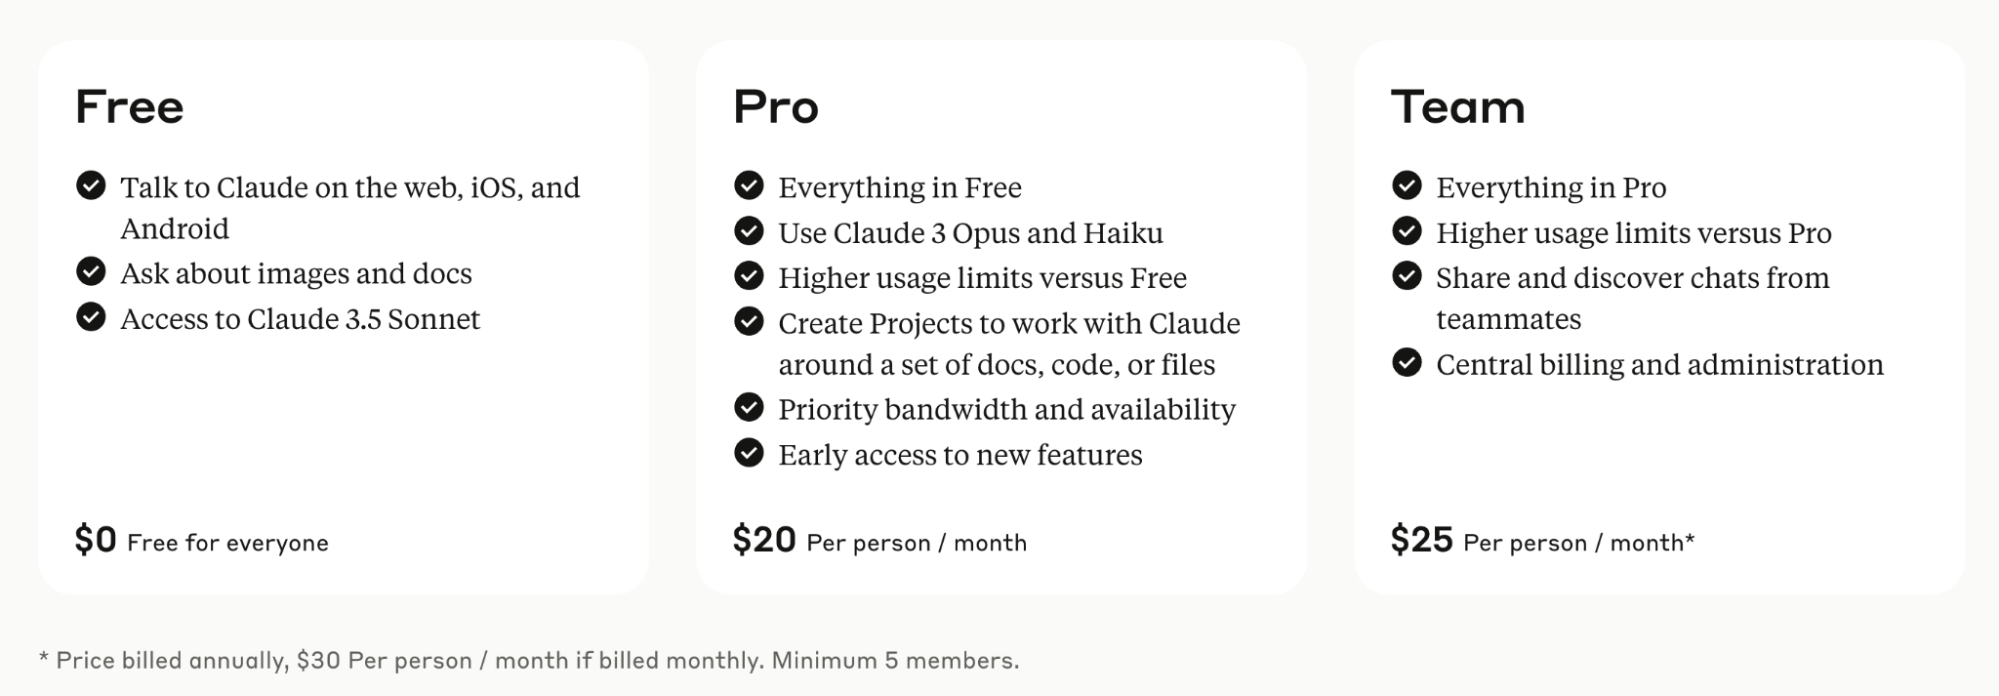Click checkmark beside Talk to Claude on web
Viewport: 1999px width, 696px height.
(91, 186)
